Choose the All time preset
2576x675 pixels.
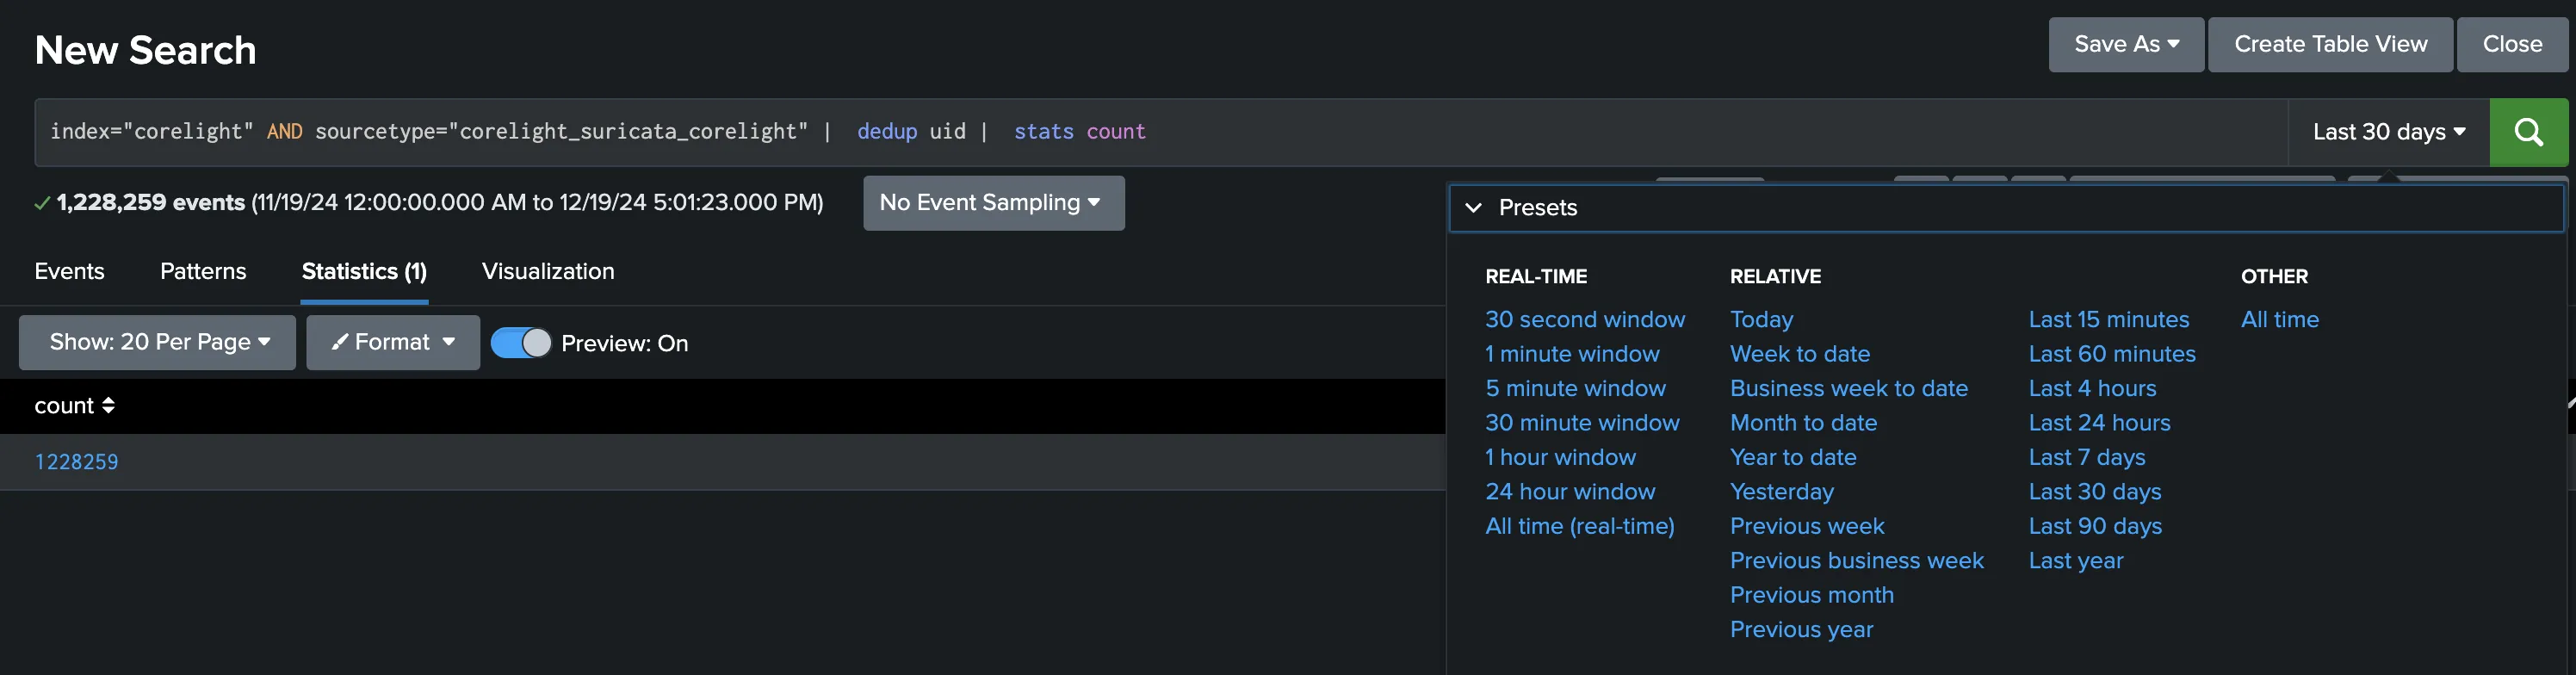pos(2279,319)
